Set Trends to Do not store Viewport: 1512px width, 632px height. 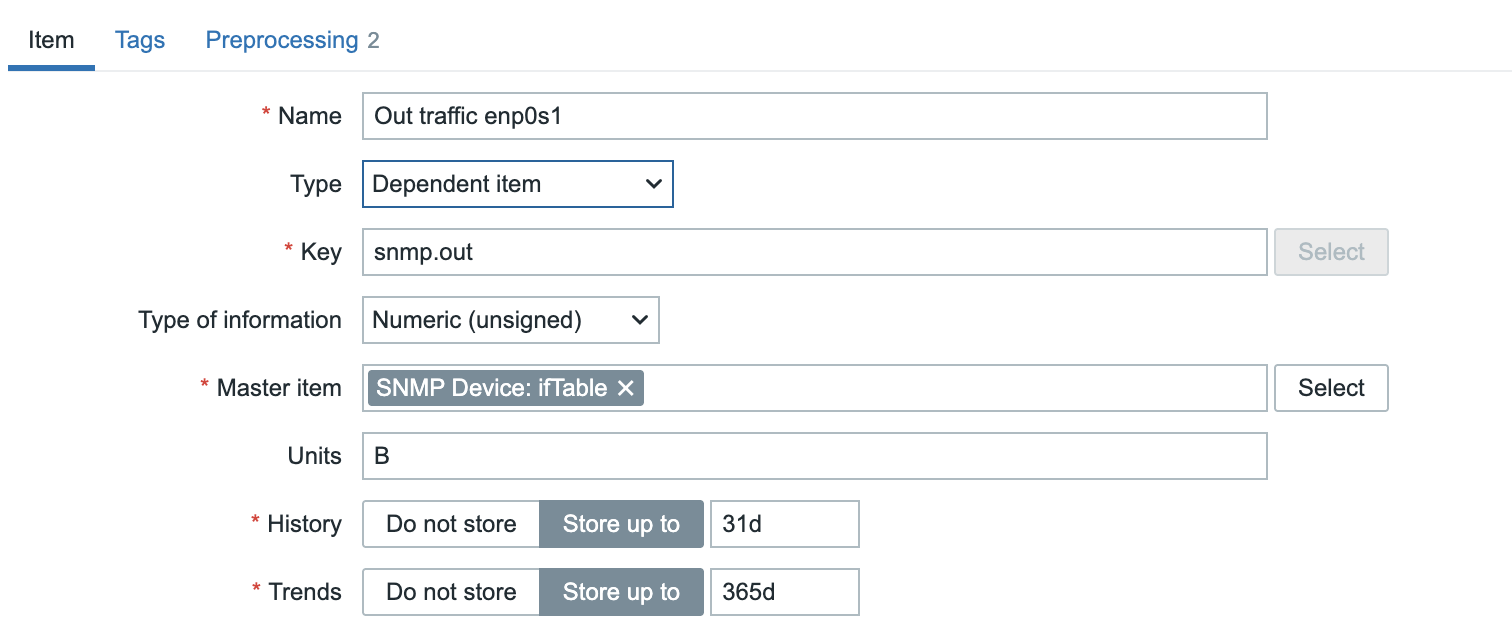[x=451, y=591]
